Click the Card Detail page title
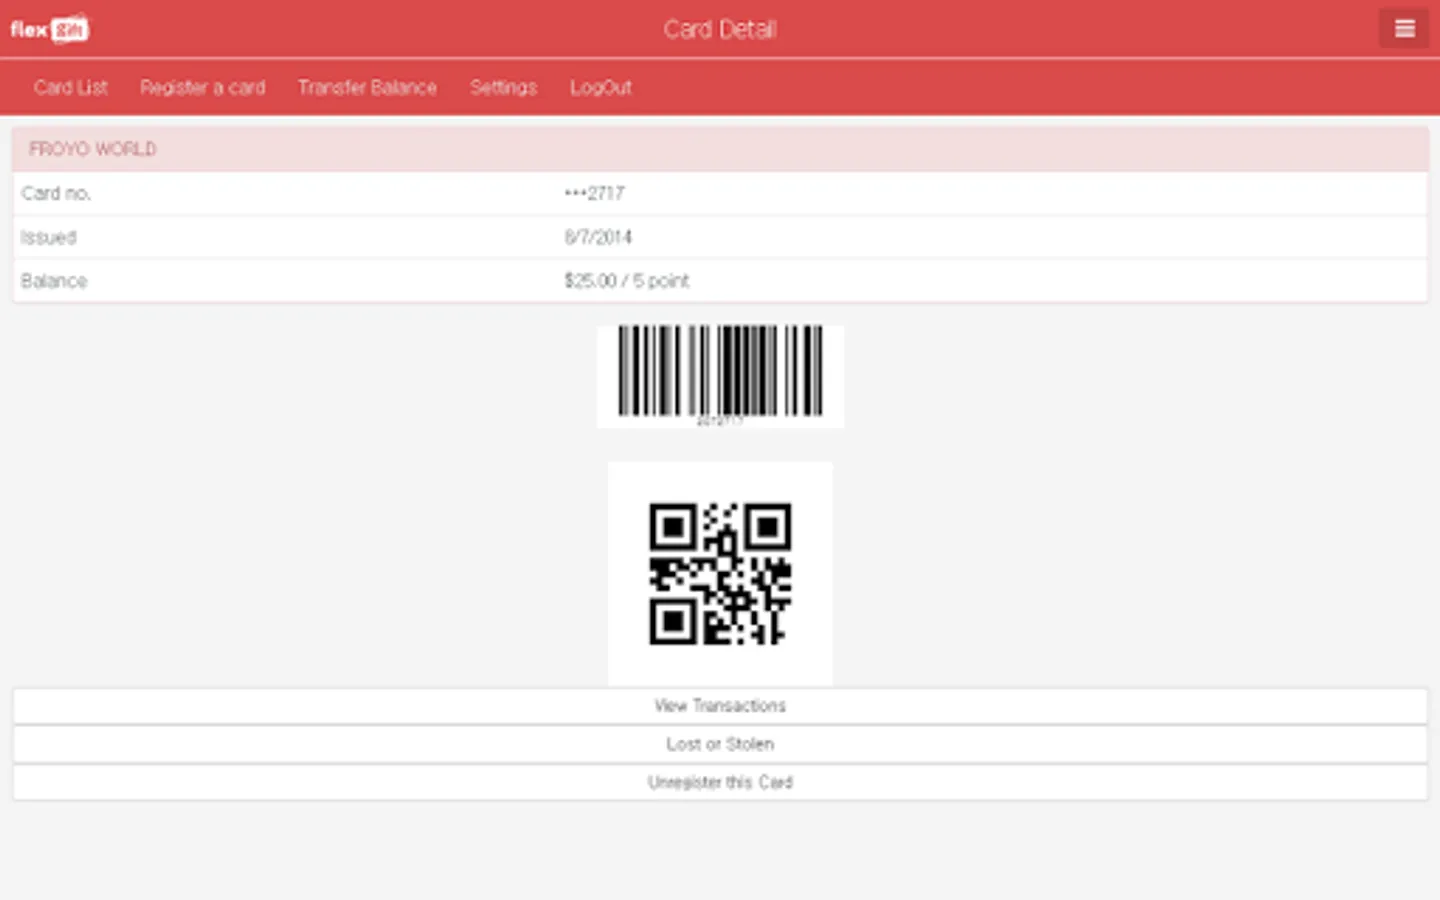Screen dimensions: 1440x900 720,29
